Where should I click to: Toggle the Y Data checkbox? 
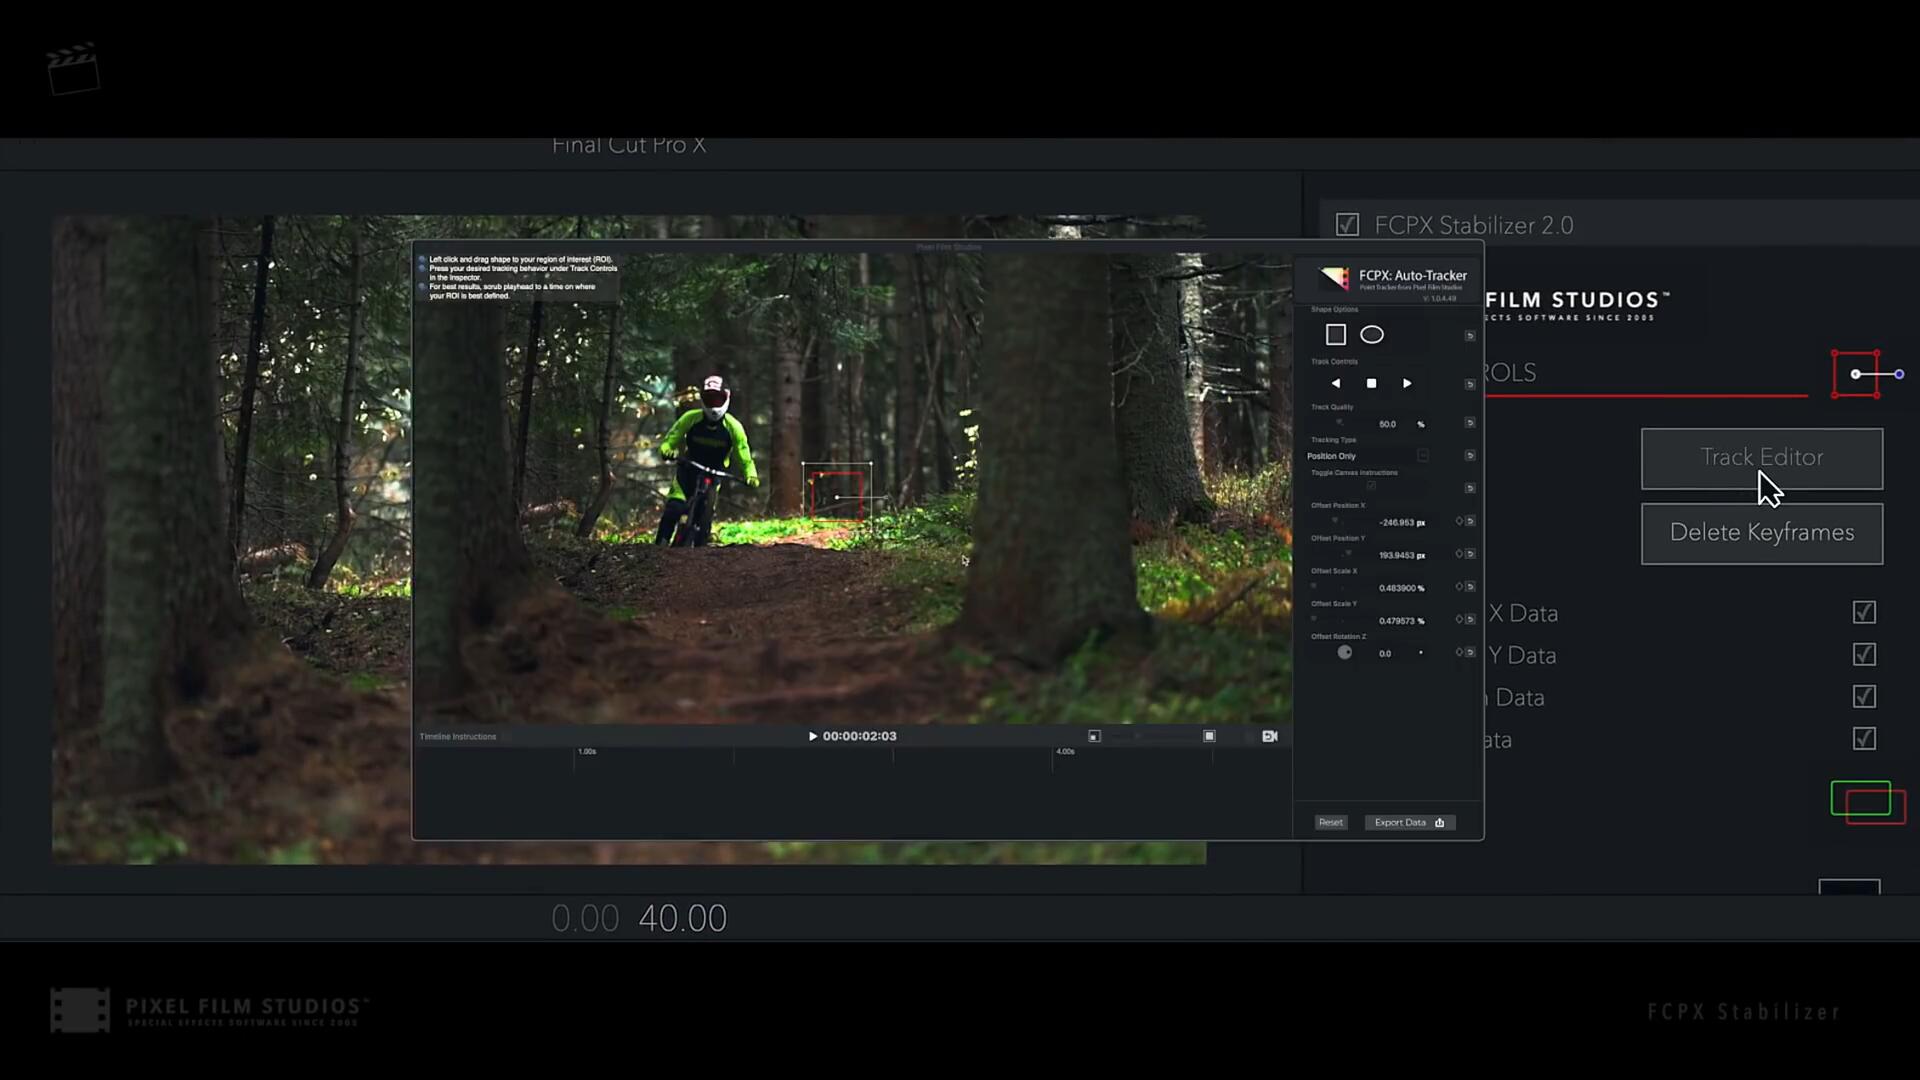point(1864,654)
